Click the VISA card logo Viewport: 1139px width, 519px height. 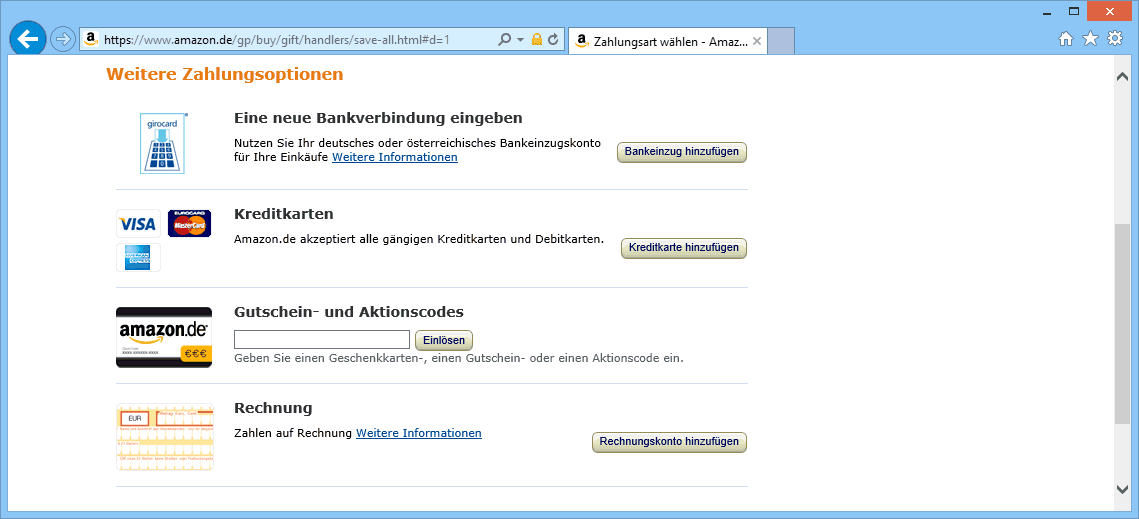[x=138, y=224]
